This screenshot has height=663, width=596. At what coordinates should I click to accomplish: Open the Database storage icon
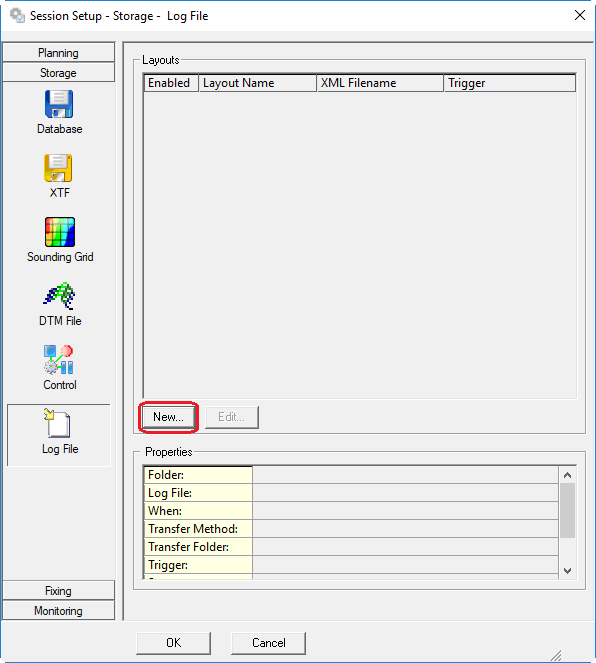coord(59,104)
